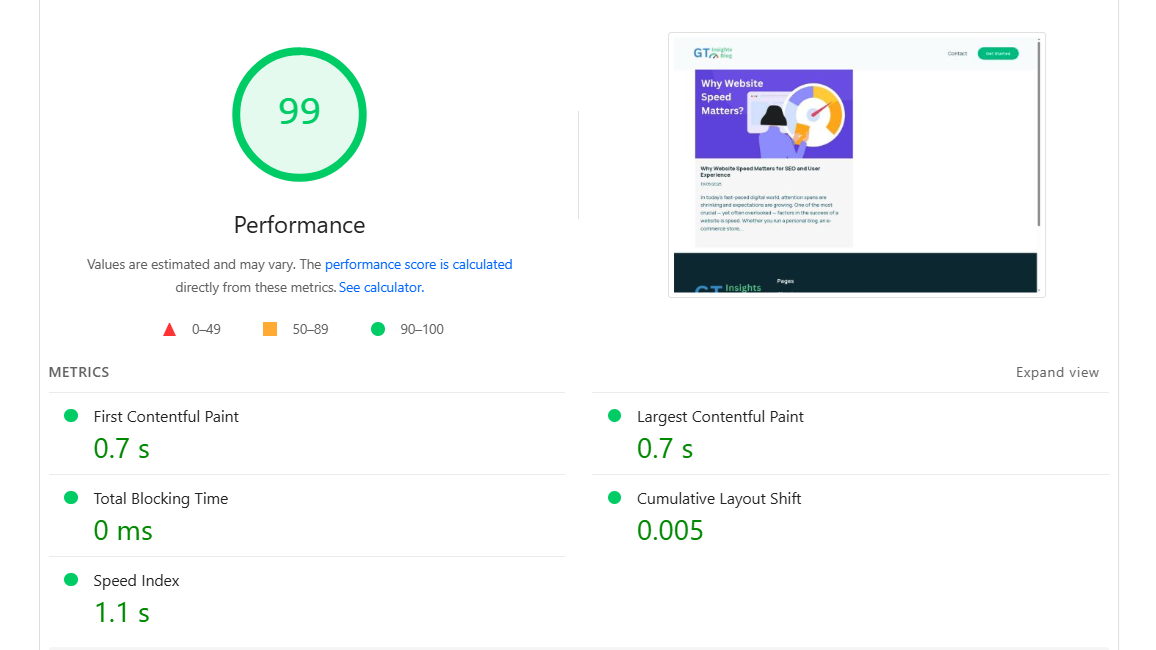This screenshot has height=650, width=1156.
Task: Click the 'Why Website Speed Matters?' banner image
Action: [774, 114]
